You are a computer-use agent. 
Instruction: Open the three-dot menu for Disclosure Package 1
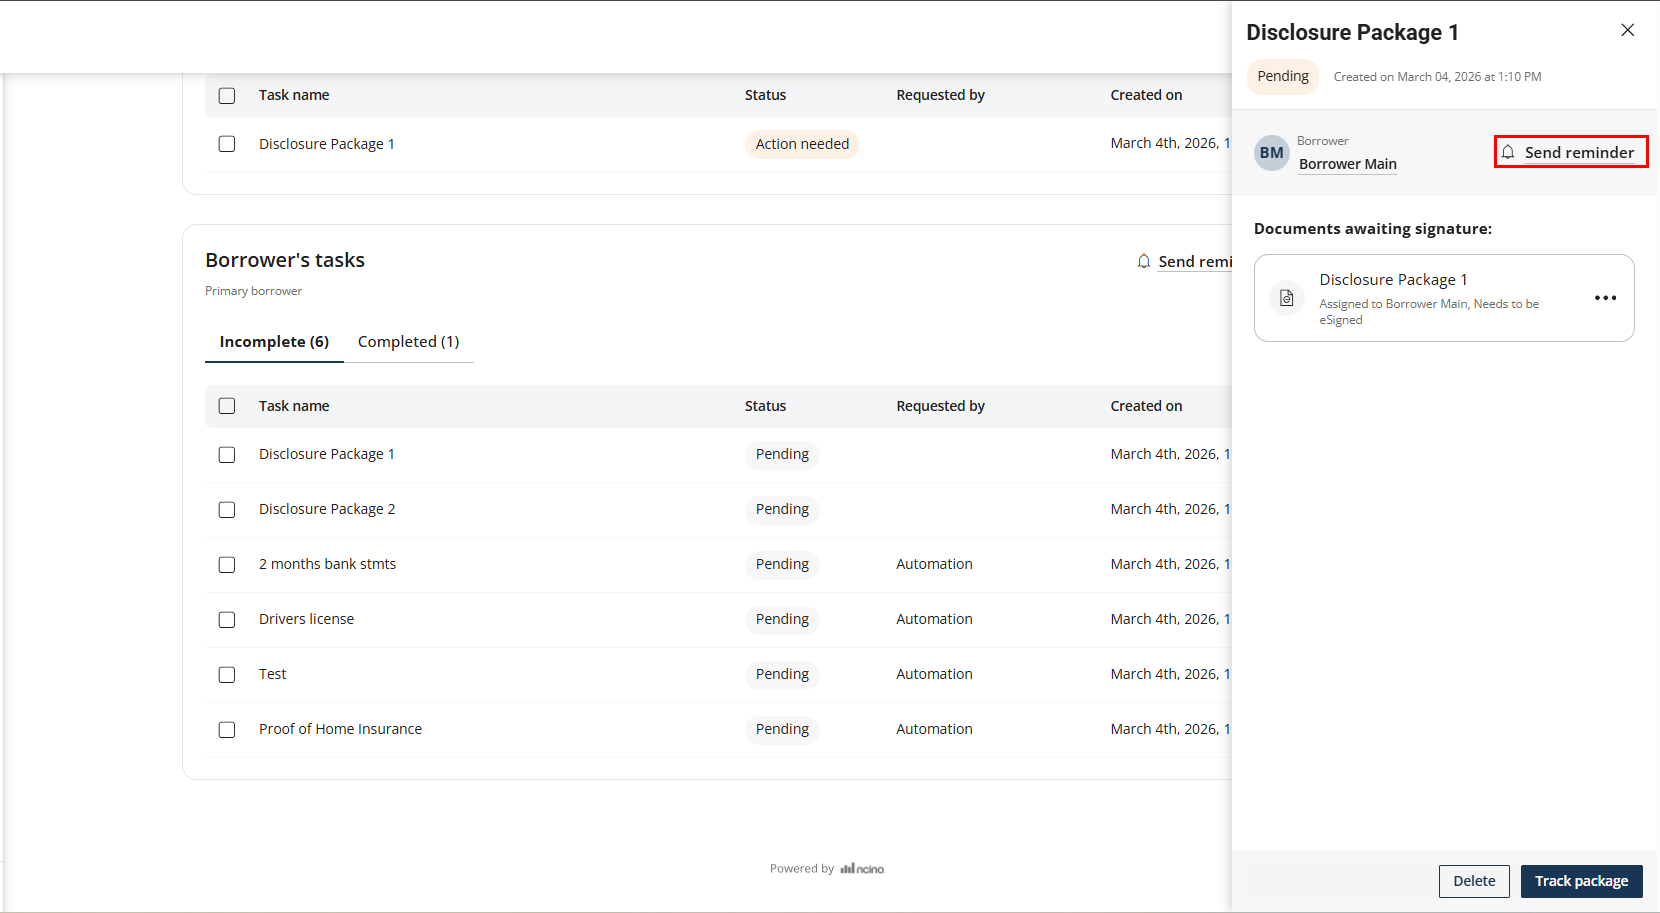coord(1605,298)
